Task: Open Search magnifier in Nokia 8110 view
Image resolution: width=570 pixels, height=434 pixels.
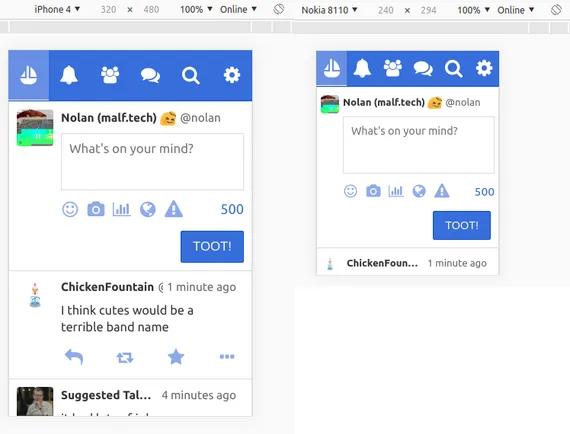Action: tap(453, 68)
